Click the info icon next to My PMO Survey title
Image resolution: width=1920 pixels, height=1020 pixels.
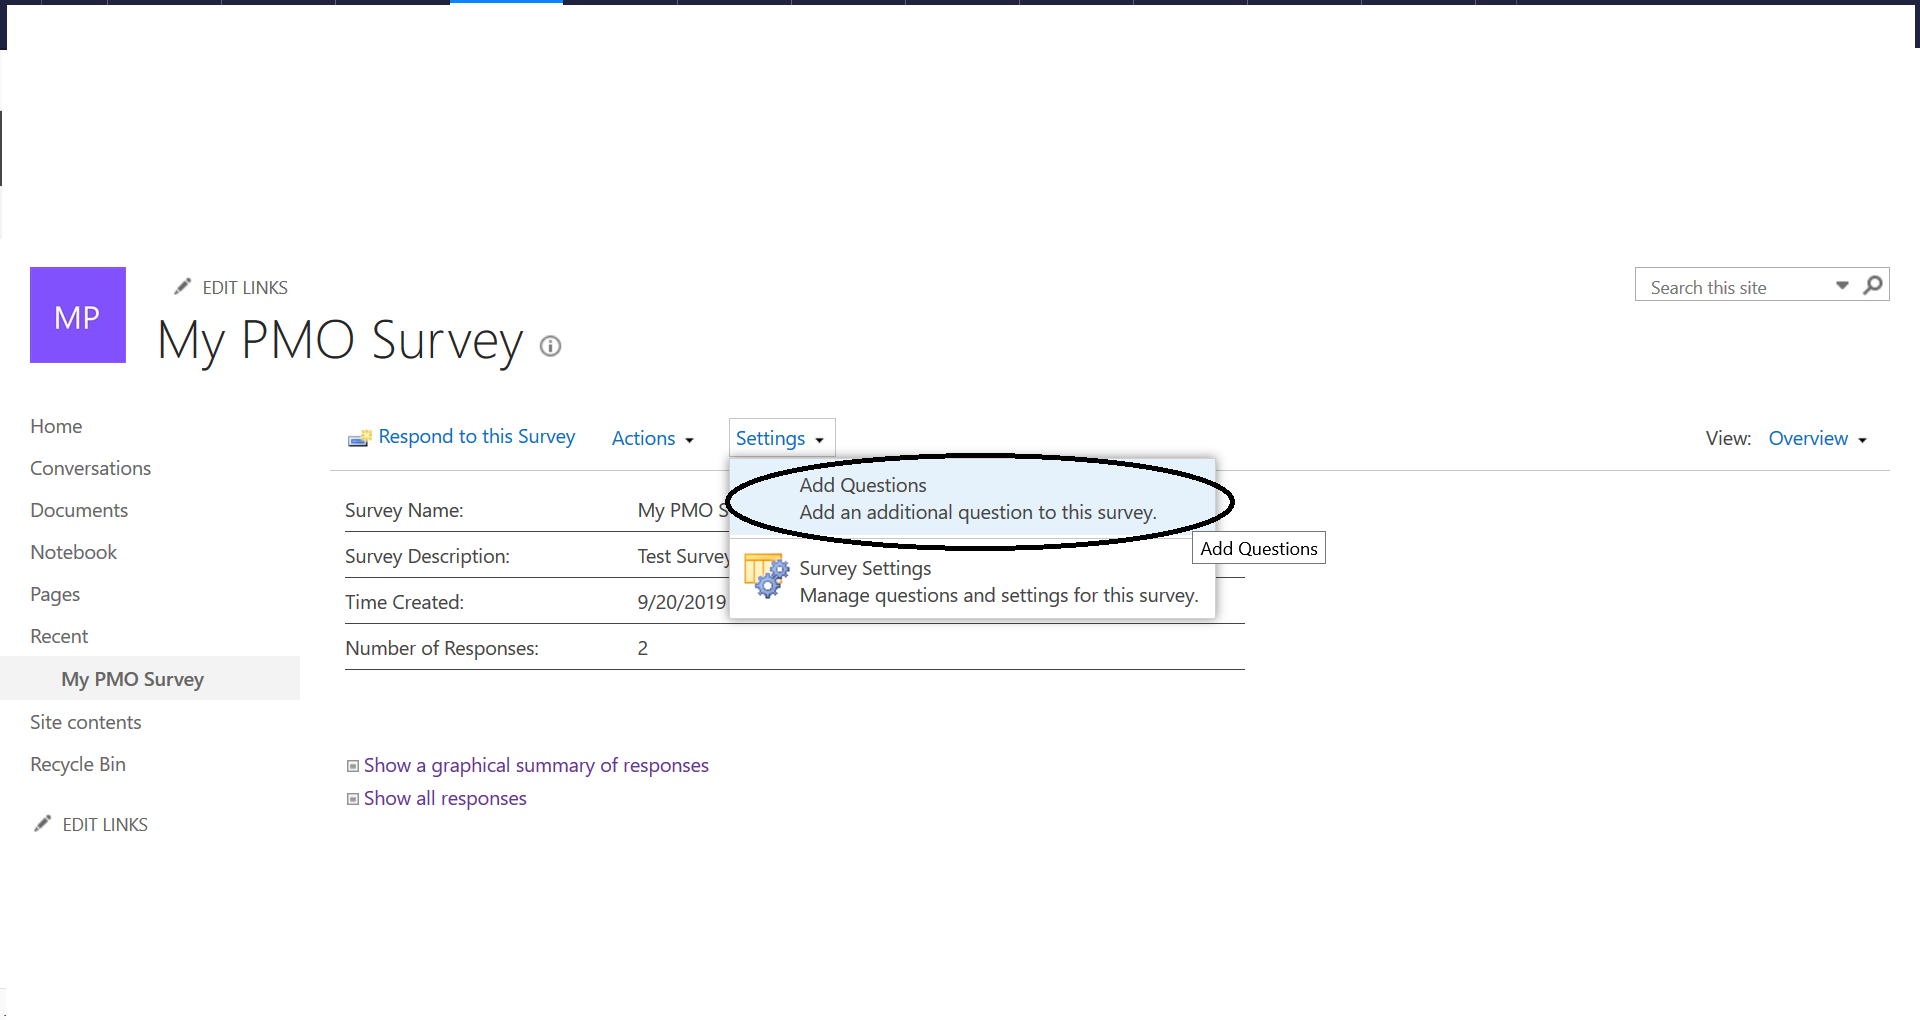pyautogui.click(x=550, y=346)
